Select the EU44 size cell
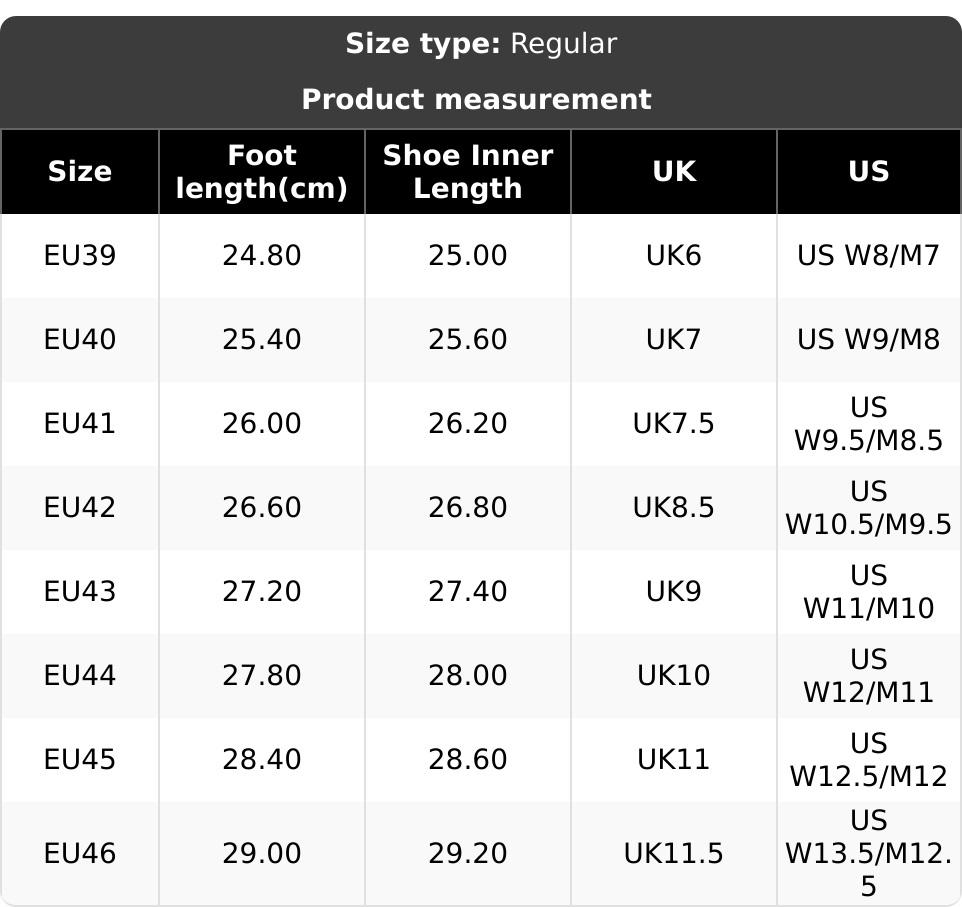The image size is (962, 907). 80,676
